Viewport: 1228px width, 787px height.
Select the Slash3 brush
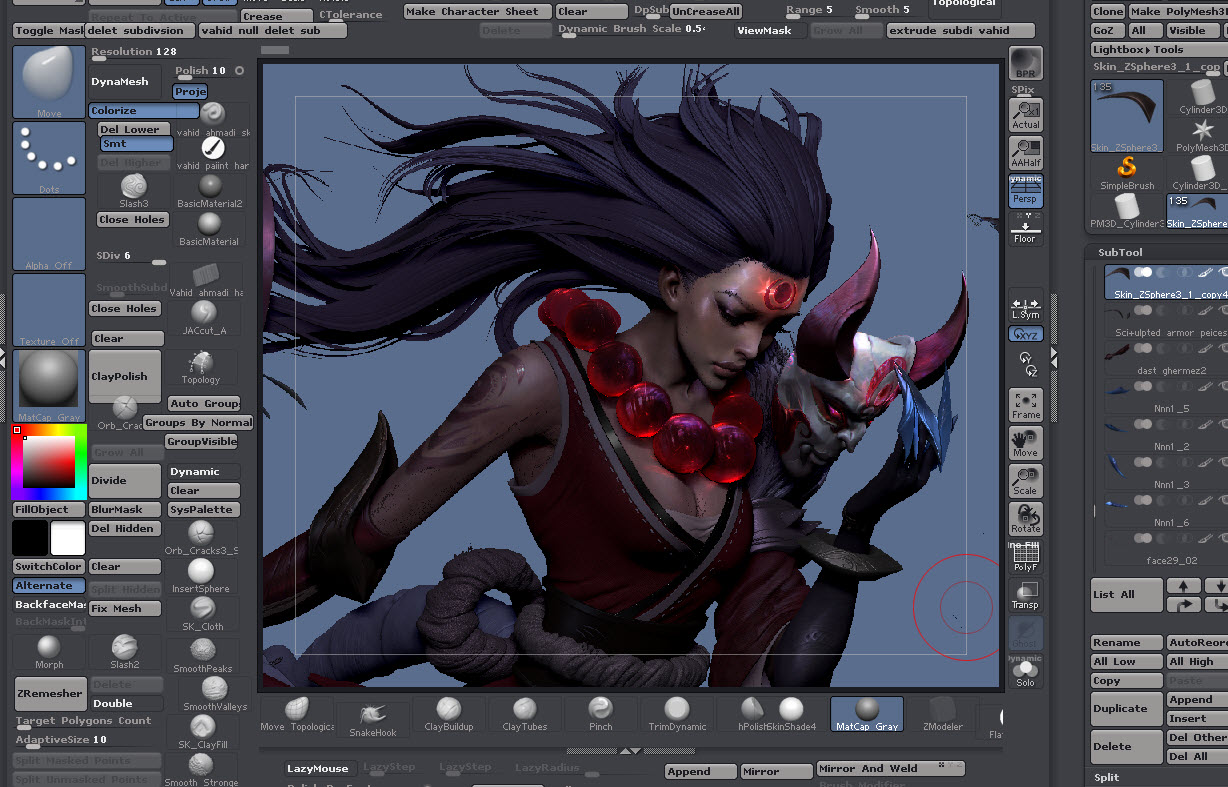coord(134,189)
